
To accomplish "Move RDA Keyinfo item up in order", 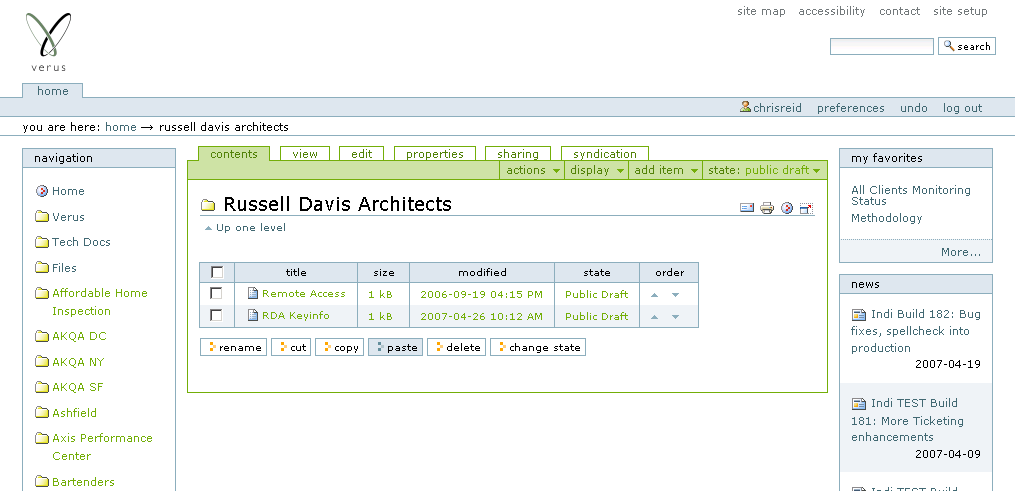I will coord(654,317).
